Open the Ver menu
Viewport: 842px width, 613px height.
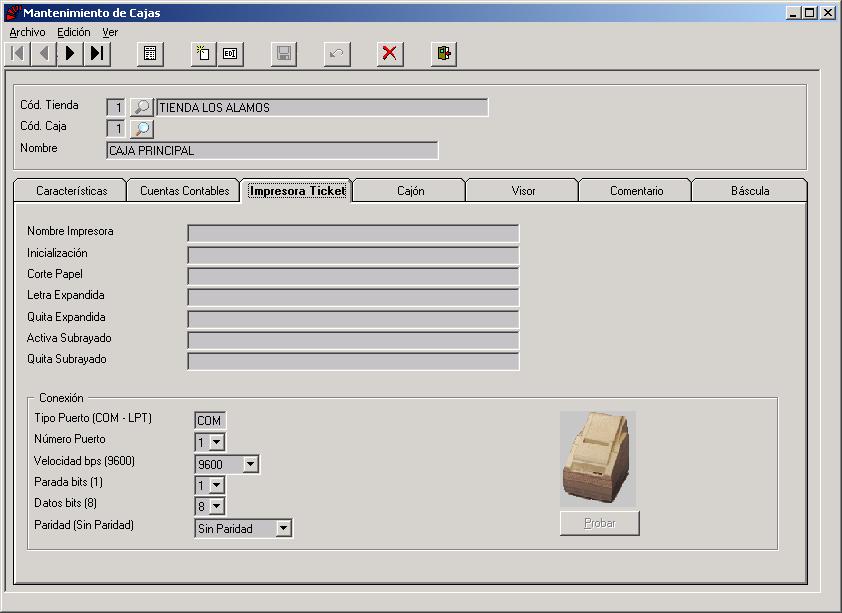pyautogui.click(x=110, y=32)
